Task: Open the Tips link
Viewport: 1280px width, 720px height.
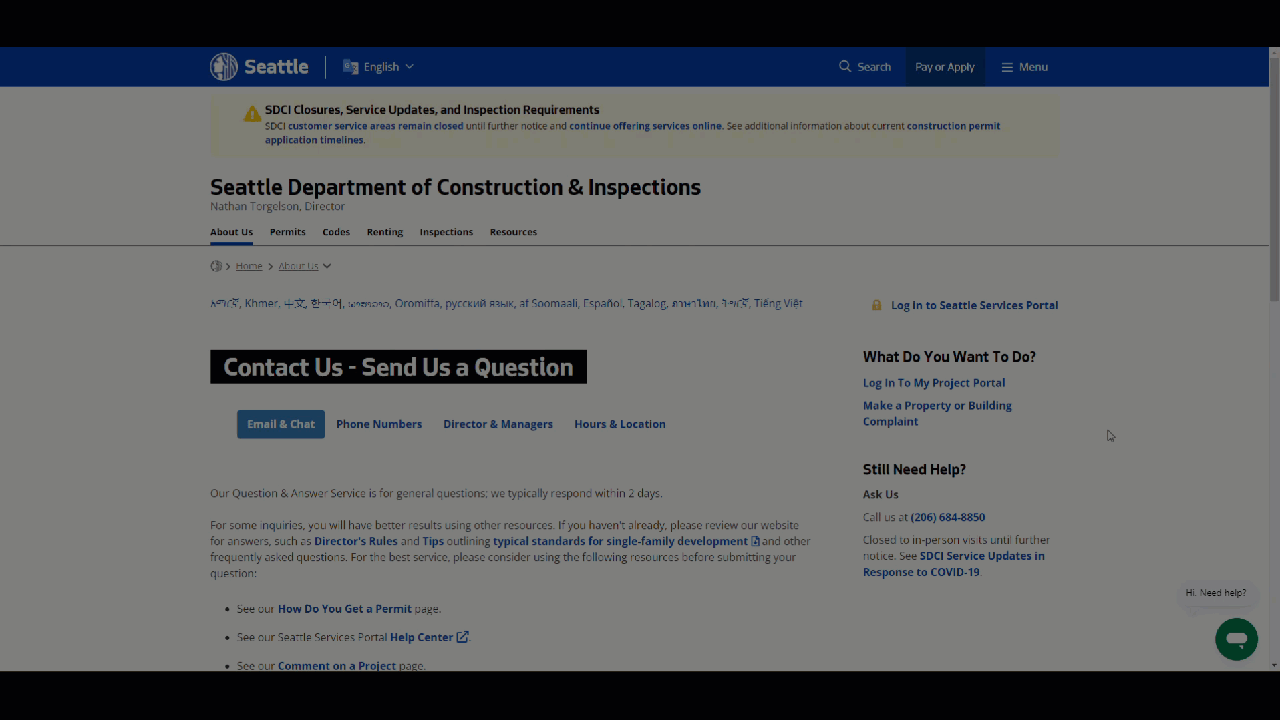Action: coord(433,541)
